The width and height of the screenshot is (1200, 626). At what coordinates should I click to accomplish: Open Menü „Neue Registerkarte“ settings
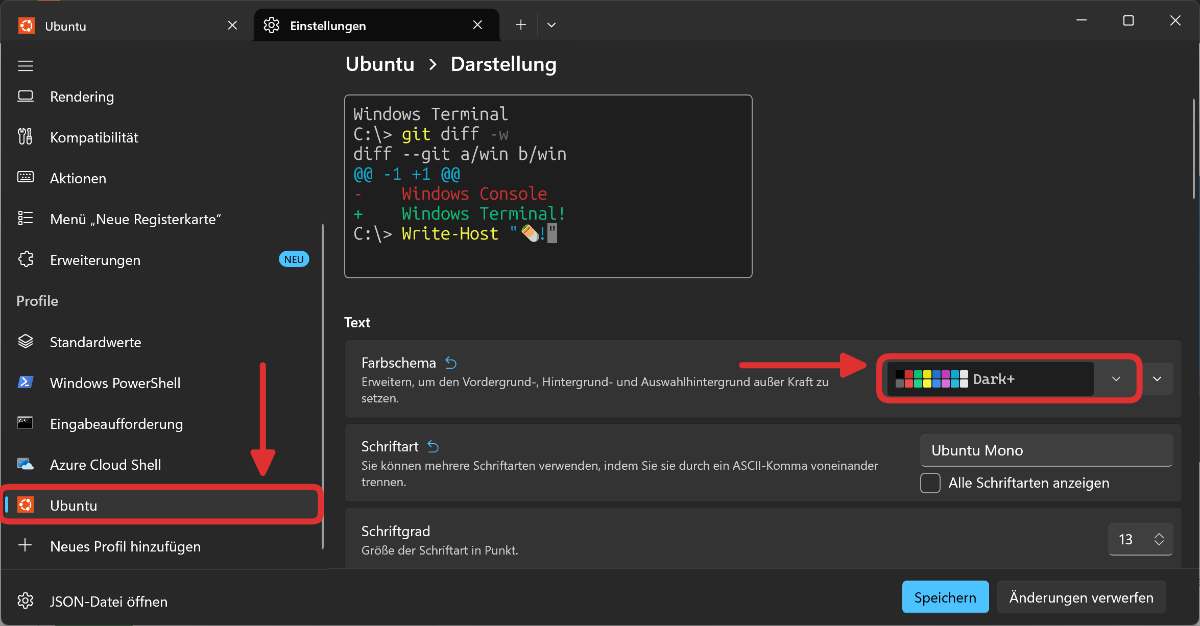pos(164,219)
